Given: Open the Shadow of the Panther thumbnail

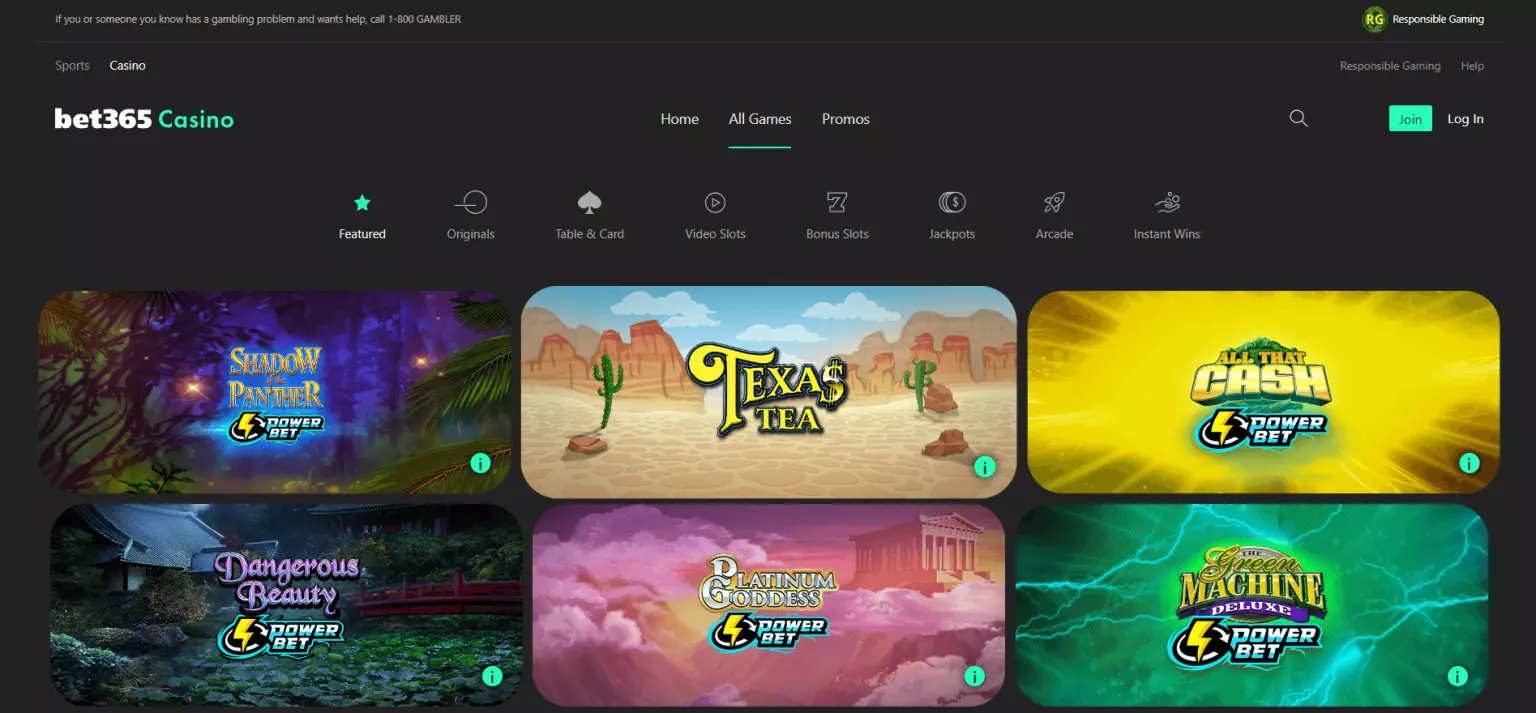Looking at the screenshot, I should [x=275, y=392].
